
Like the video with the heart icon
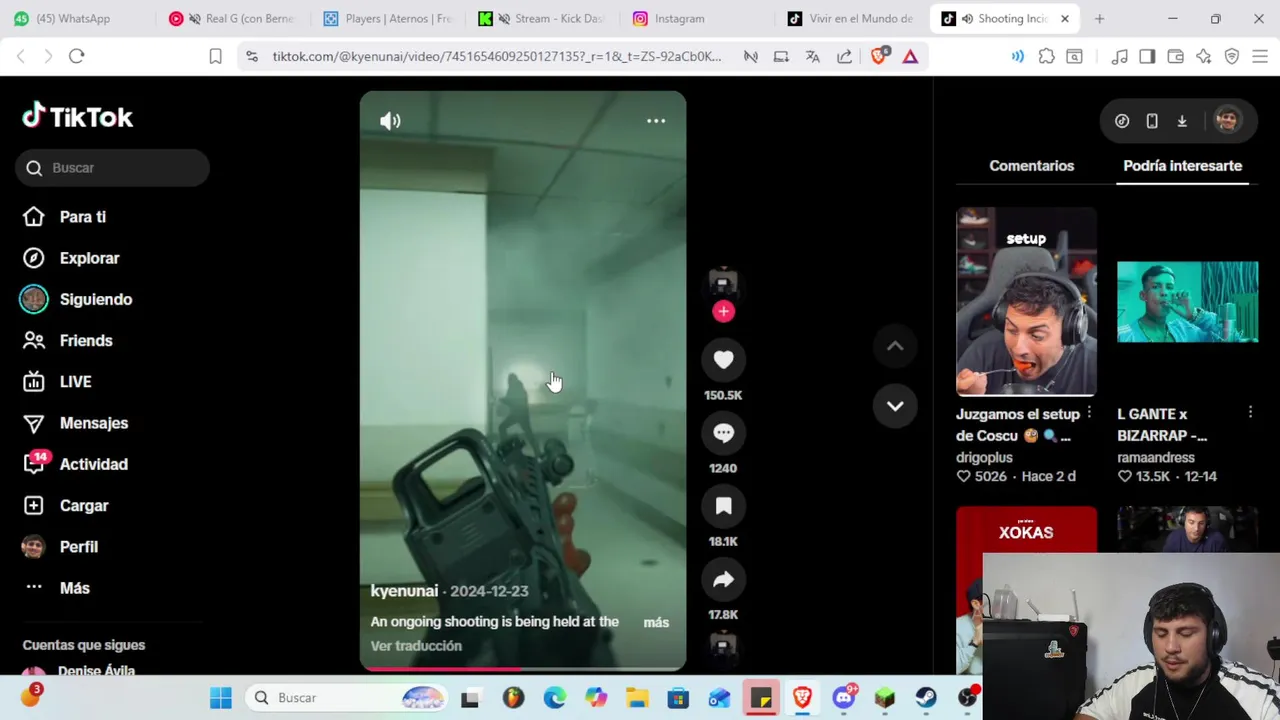tap(723, 360)
